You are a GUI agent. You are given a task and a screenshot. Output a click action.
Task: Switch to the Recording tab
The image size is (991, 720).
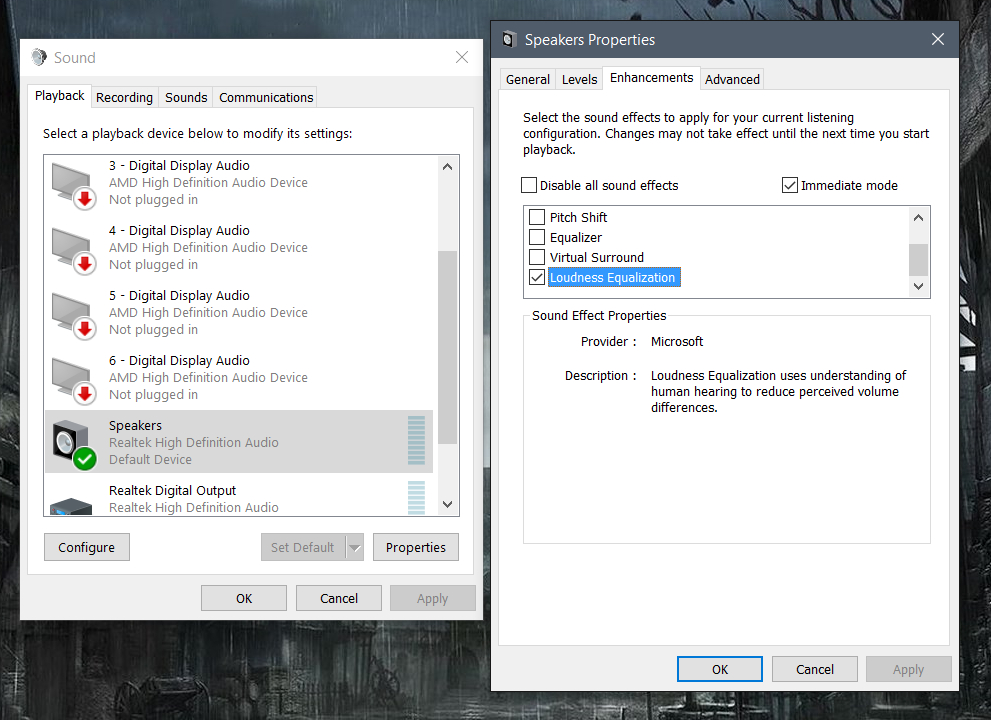[x=124, y=97]
